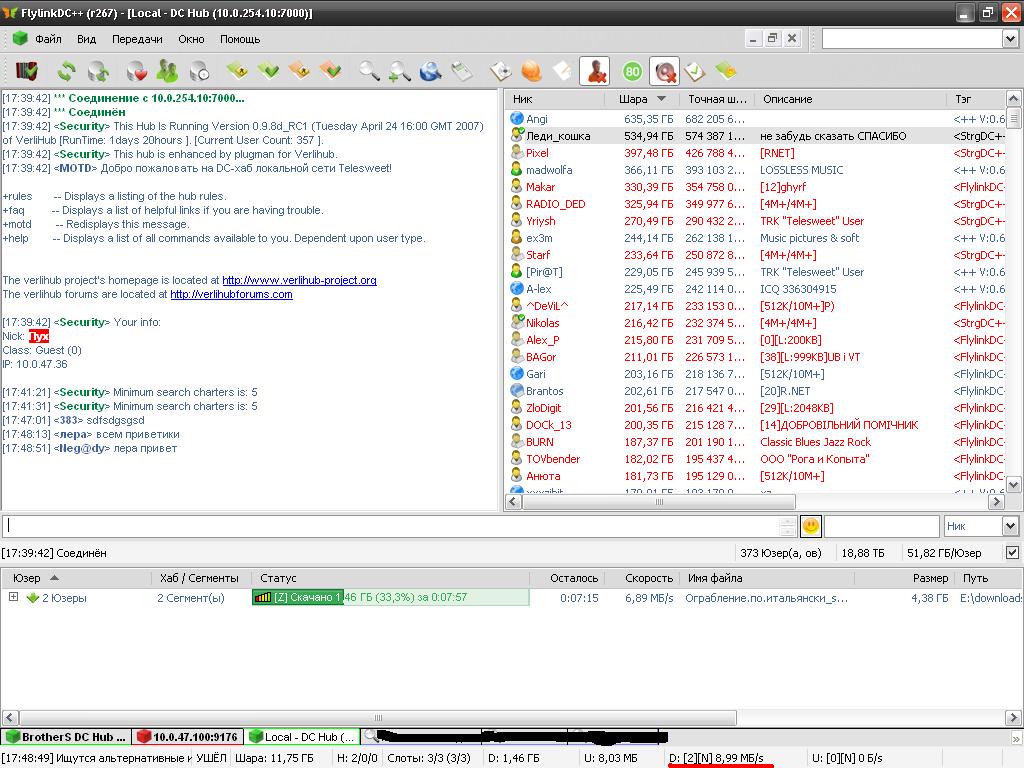Open the verlihub-project.org homepage link
This screenshot has height=768, width=1024.
click(x=299, y=280)
